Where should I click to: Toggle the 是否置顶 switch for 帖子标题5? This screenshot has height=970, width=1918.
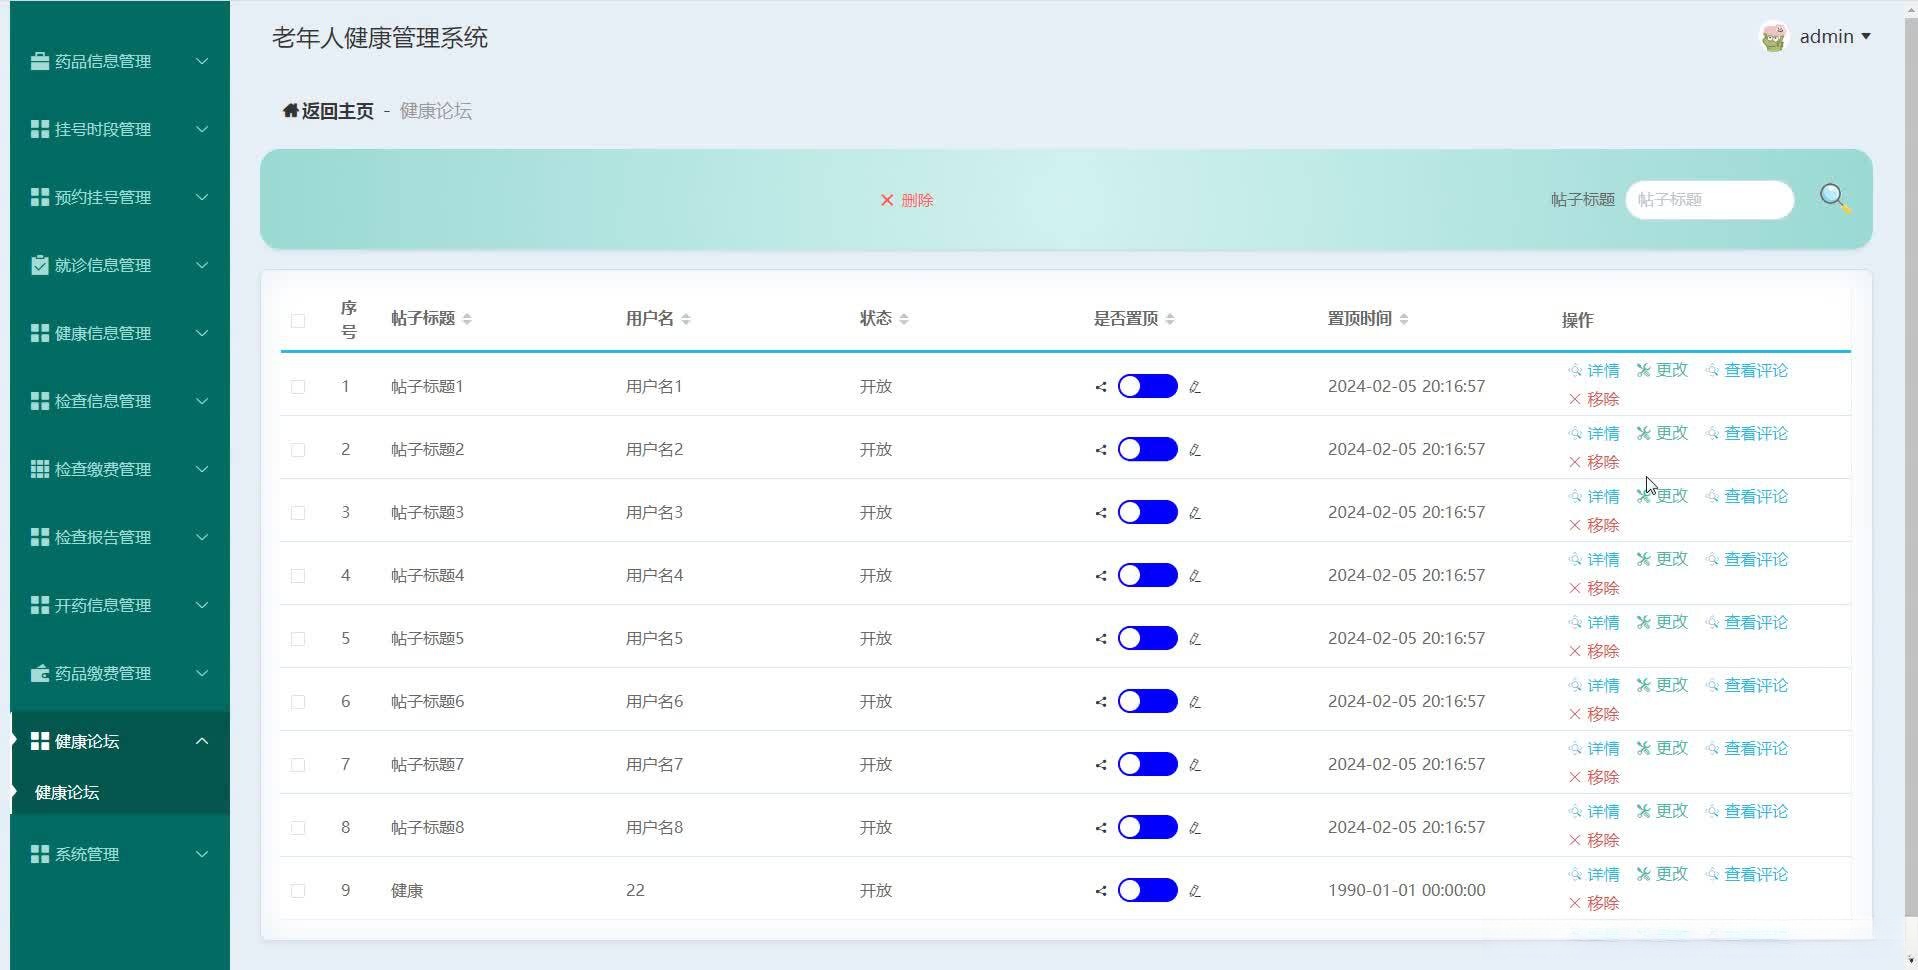pyautogui.click(x=1147, y=639)
